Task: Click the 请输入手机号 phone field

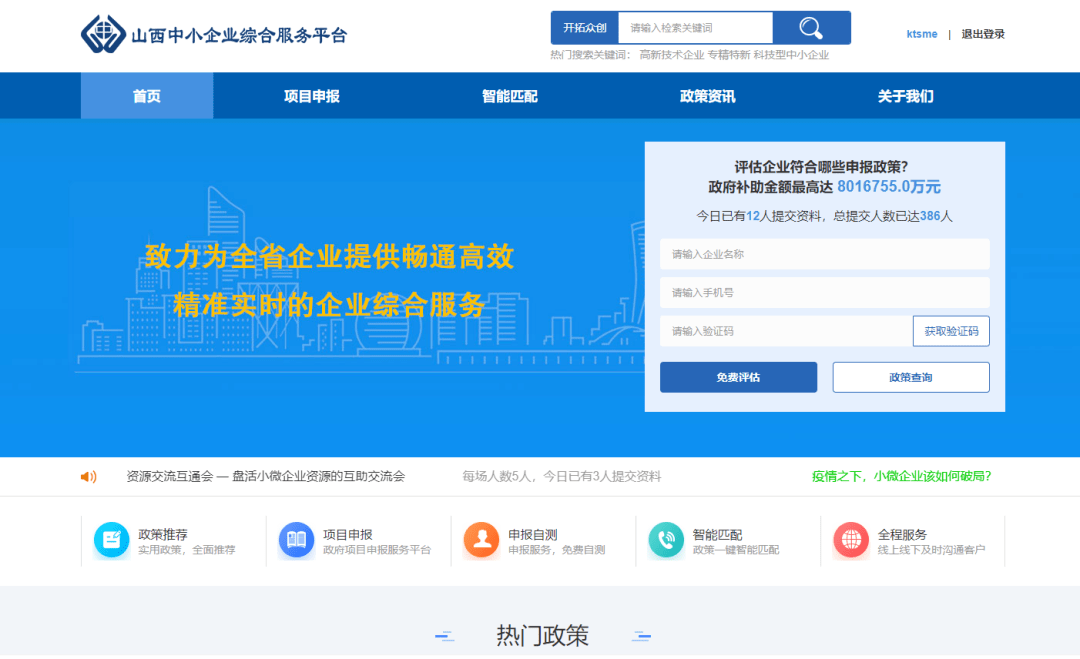Action: 824,293
